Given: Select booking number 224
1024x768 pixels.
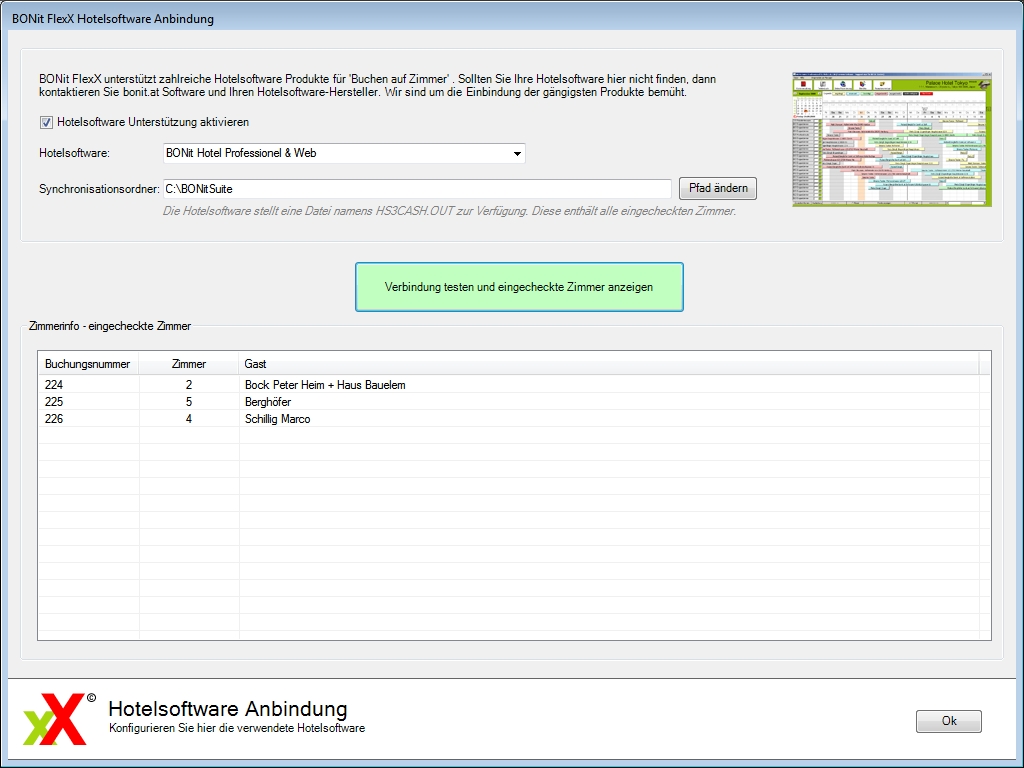Looking at the screenshot, I should coord(54,385).
